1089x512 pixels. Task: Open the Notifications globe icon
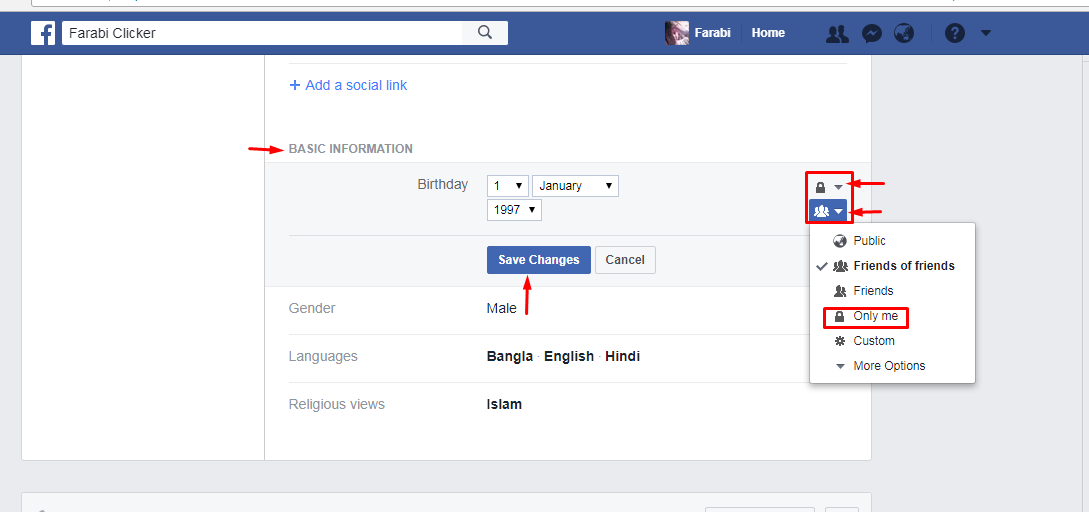click(x=904, y=33)
